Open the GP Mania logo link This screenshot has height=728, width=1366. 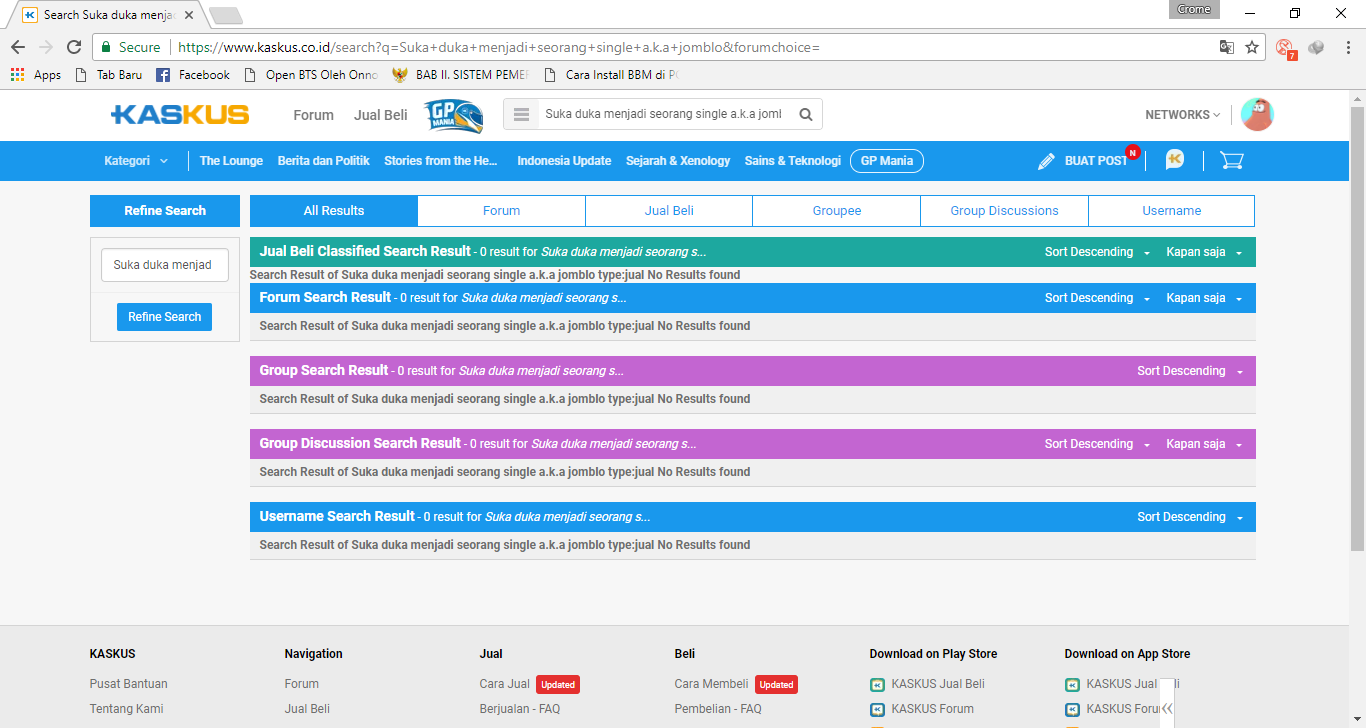point(453,115)
